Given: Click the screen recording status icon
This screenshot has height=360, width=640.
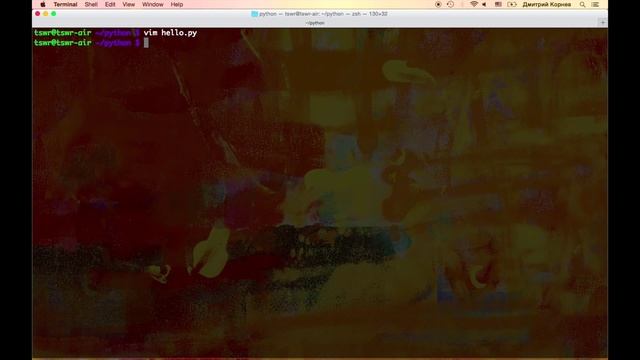Looking at the screenshot, I should click(438, 4).
